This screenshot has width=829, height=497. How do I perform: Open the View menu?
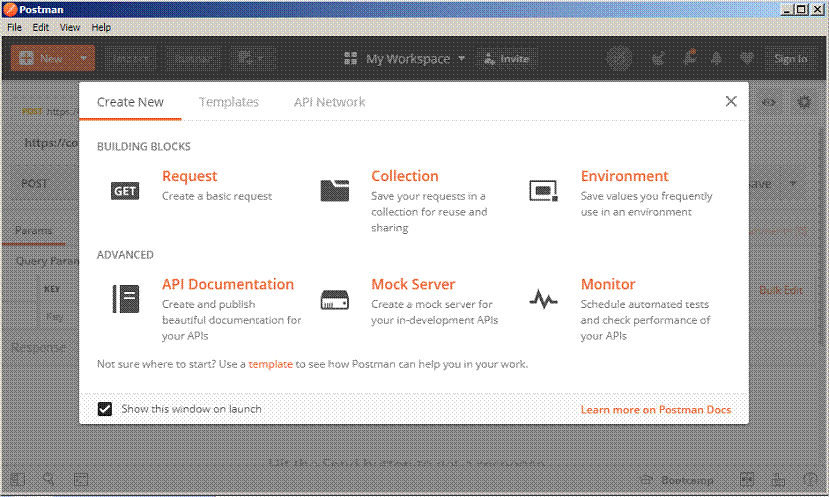pyautogui.click(x=70, y=27)
